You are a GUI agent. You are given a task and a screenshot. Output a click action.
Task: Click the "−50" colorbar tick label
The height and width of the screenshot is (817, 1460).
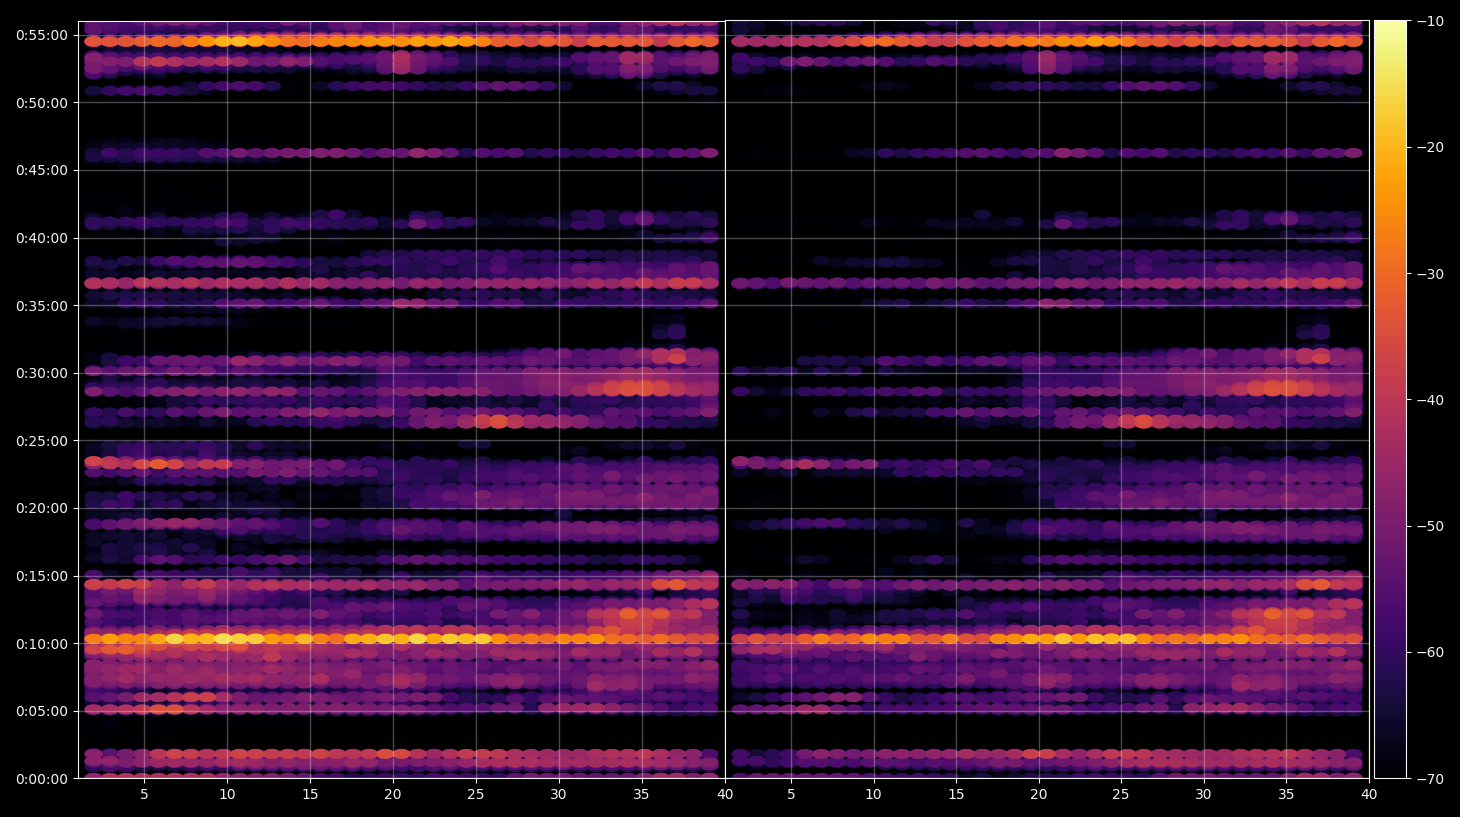tap(1430, 526)
